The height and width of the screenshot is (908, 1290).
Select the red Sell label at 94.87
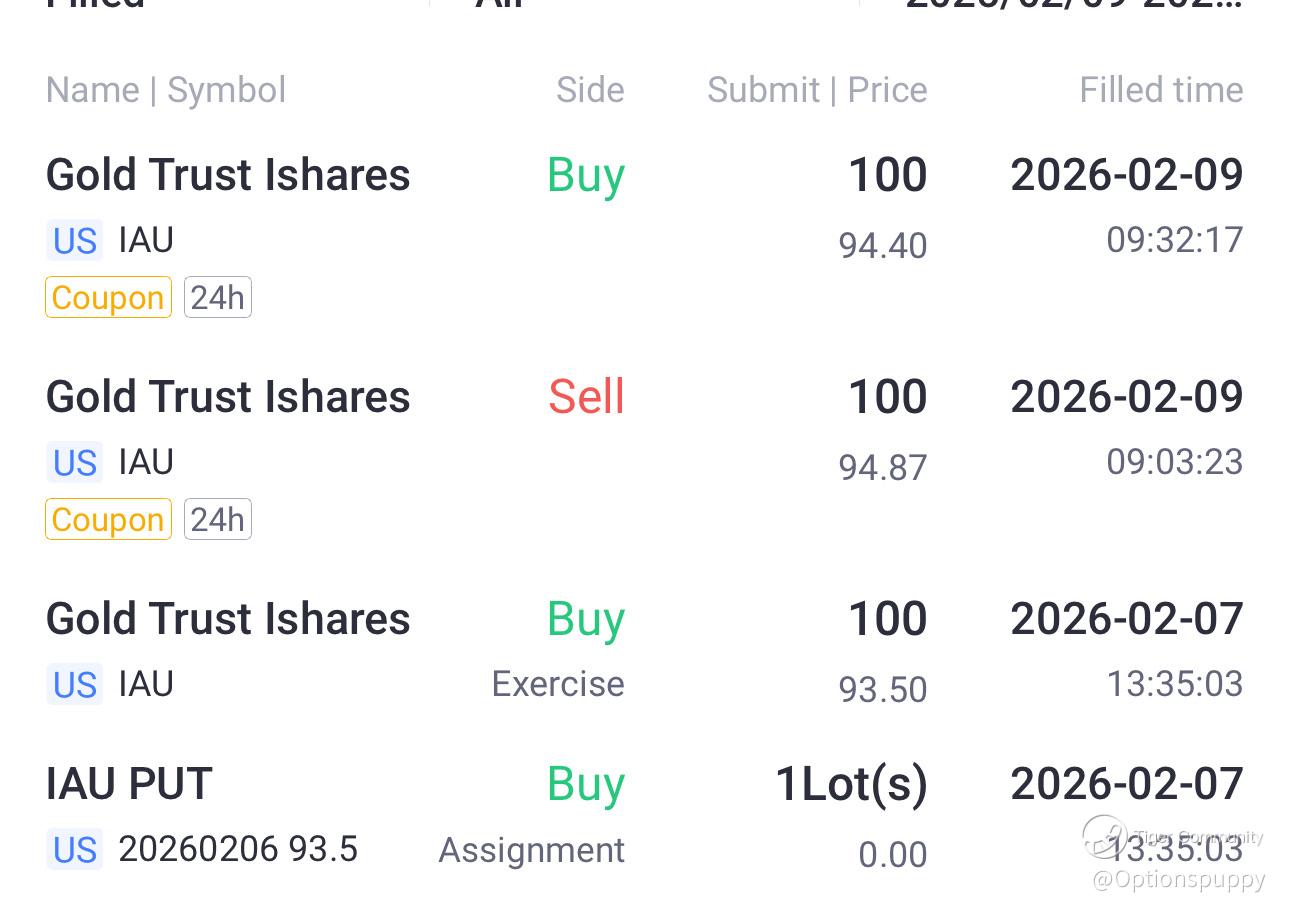click(586, 397)
